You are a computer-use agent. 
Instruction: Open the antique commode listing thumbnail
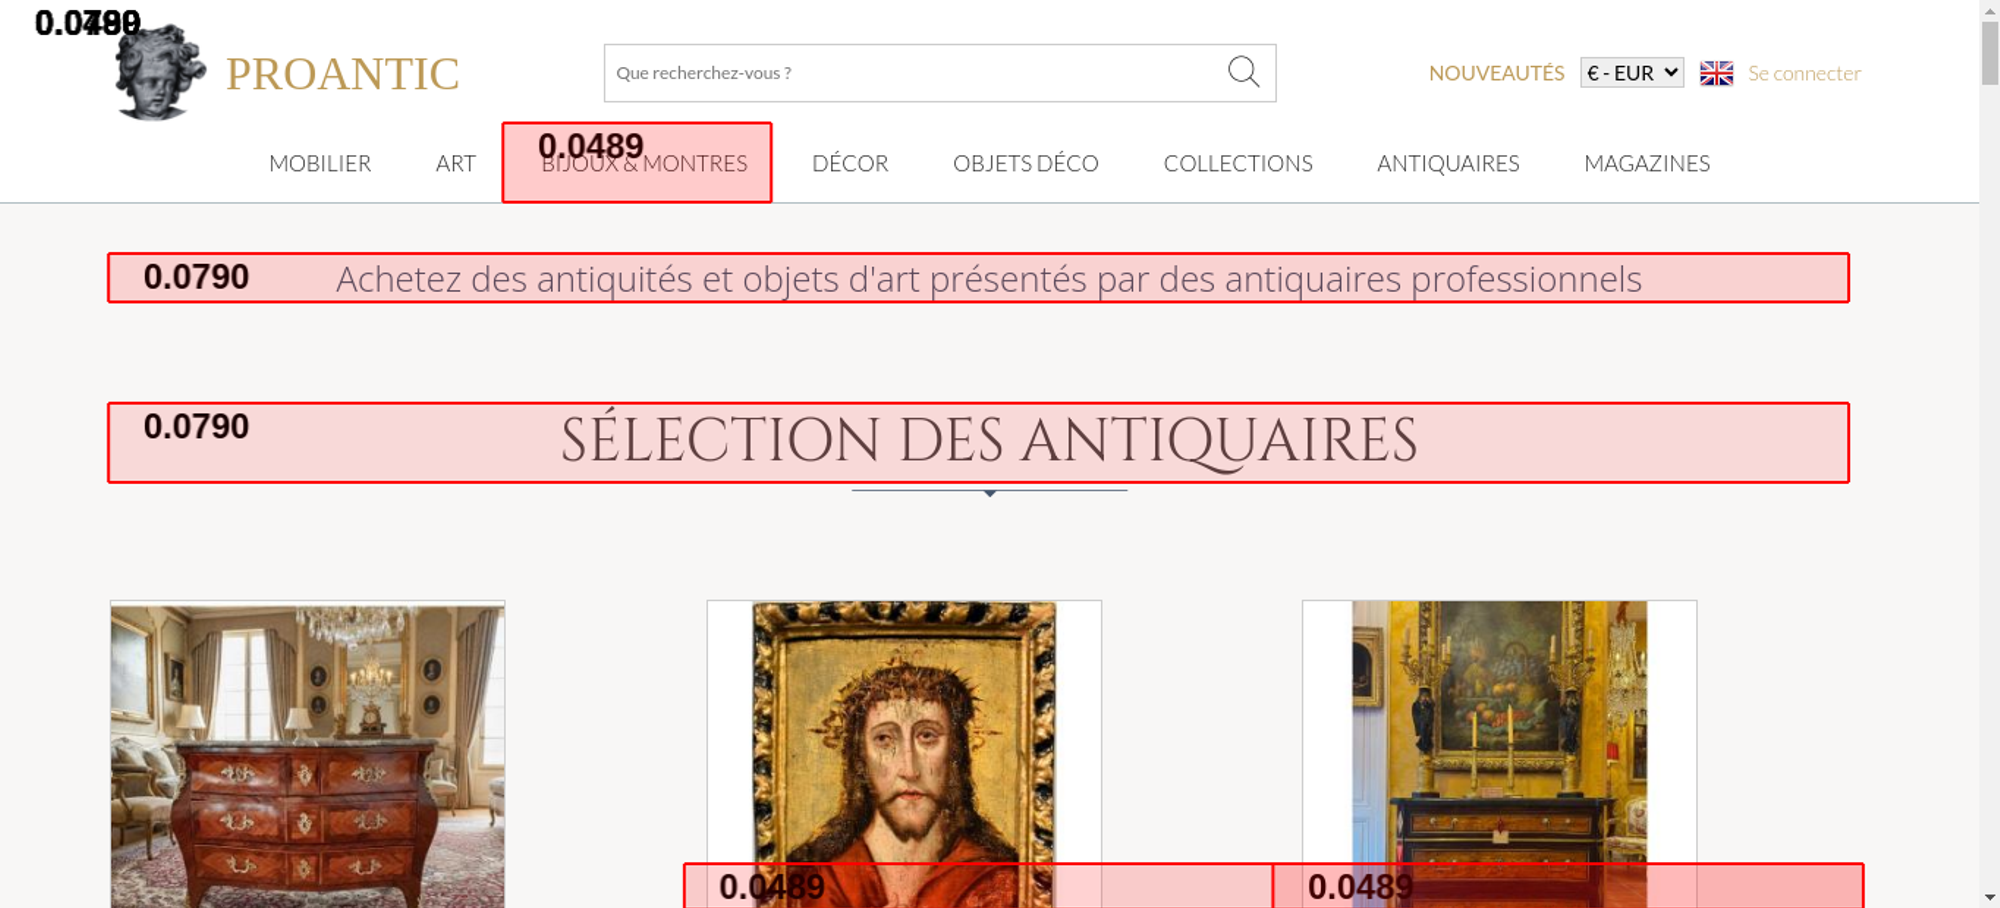point(307,754)
